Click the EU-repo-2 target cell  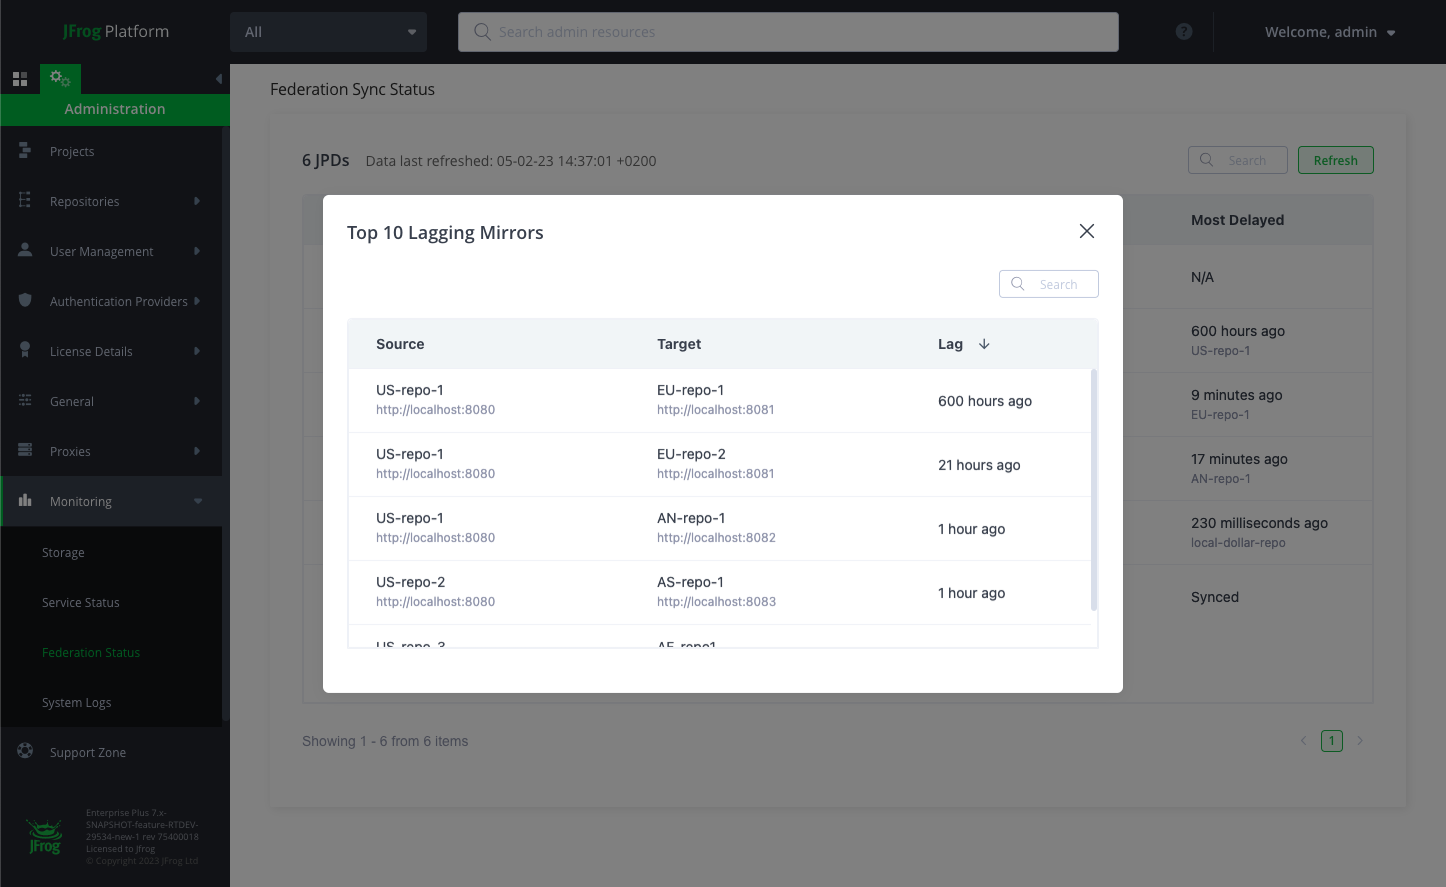point(691,454)
